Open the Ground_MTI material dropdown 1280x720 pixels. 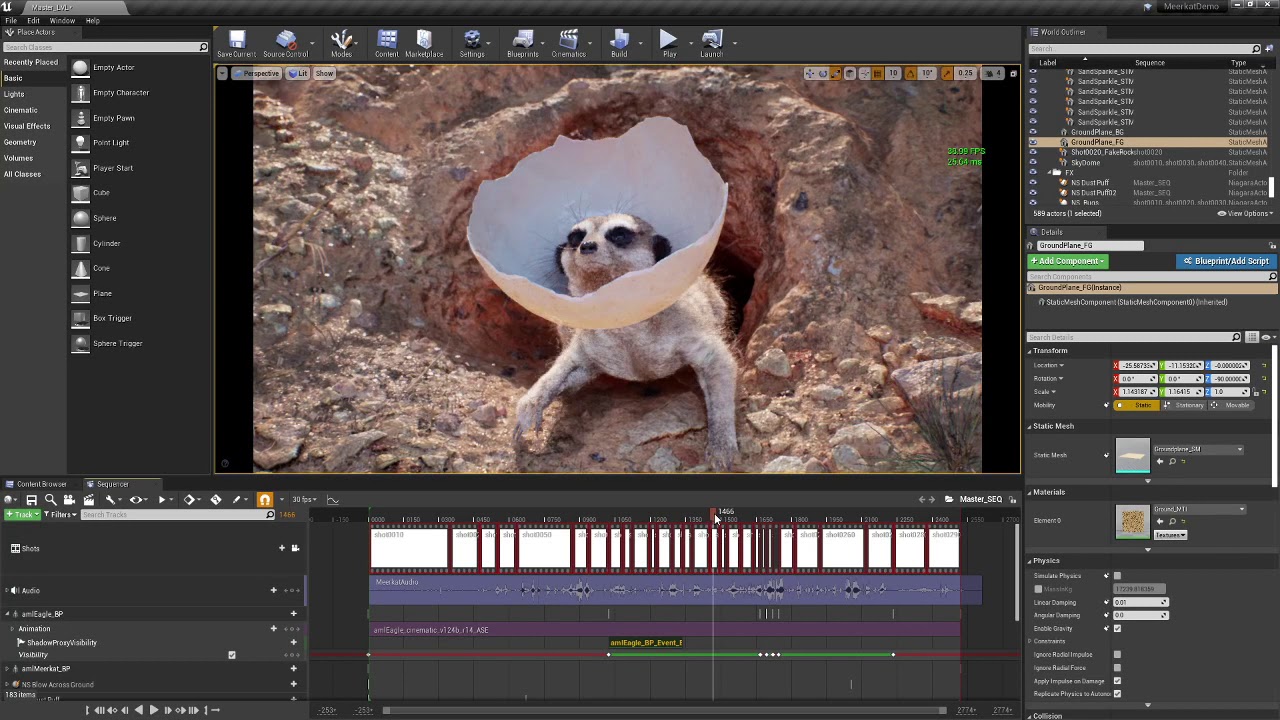pos(1241,509)
